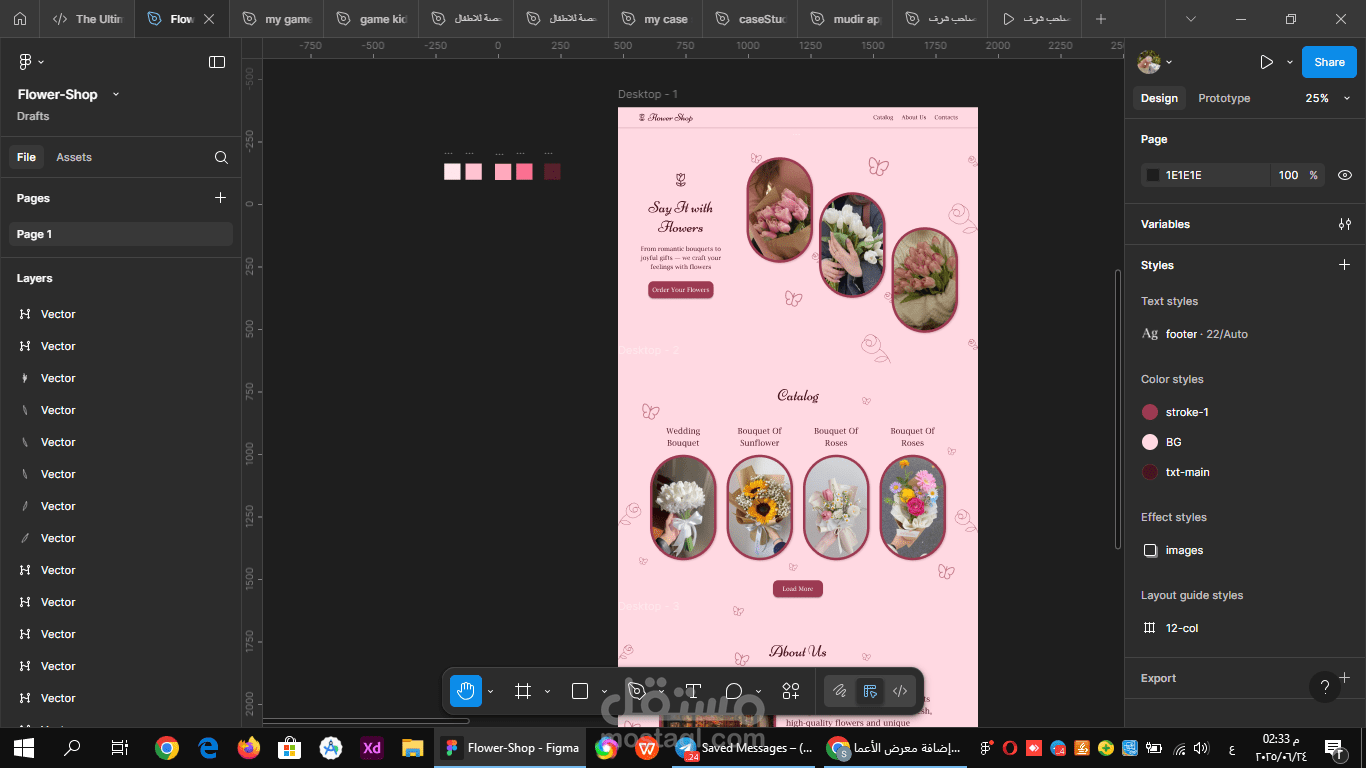Open the 'caseStud' file tab
Screen dimensions: 1366x768
pos(749,19)
